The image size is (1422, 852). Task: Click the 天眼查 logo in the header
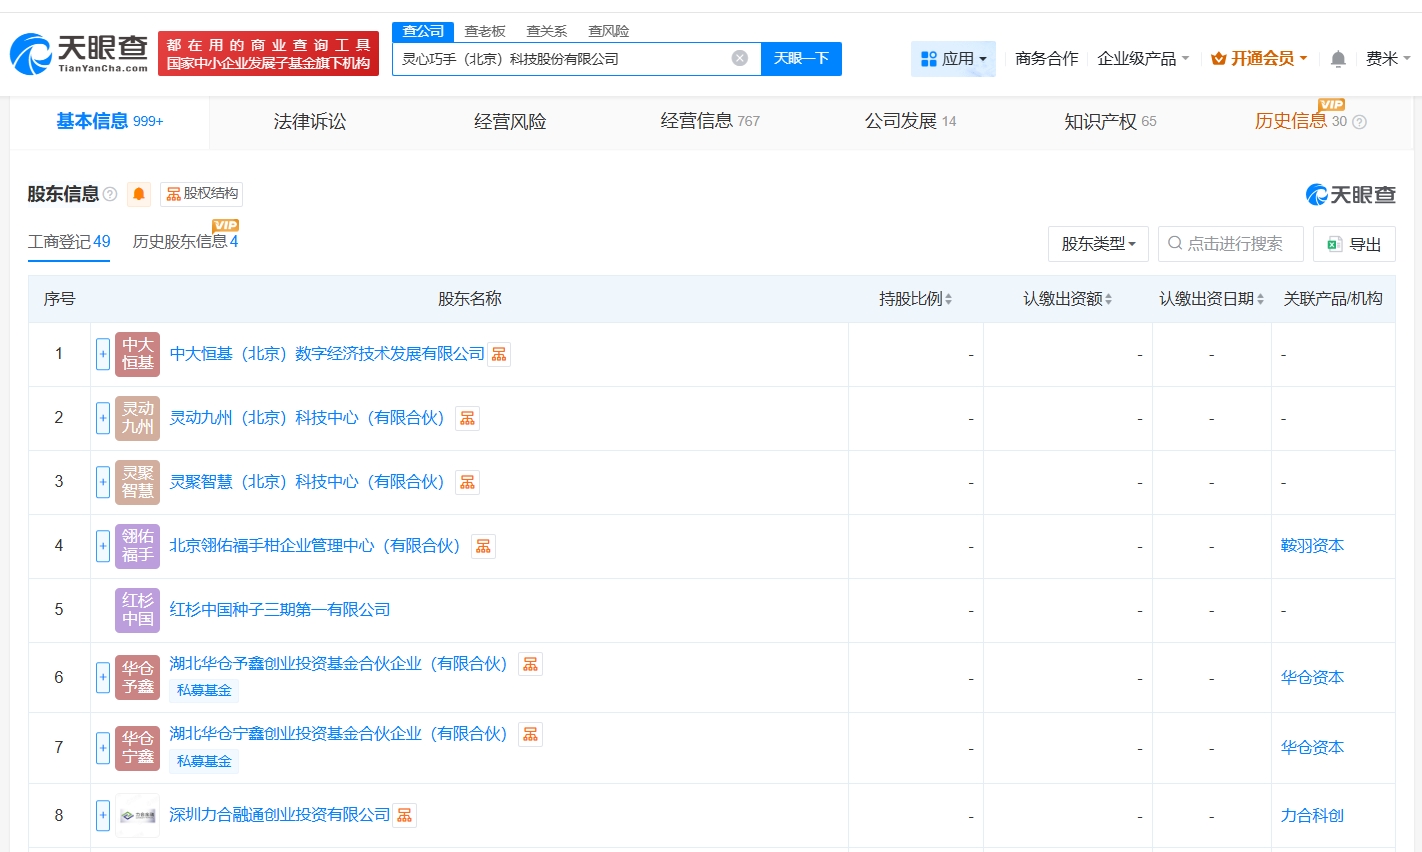coord(80,54)
